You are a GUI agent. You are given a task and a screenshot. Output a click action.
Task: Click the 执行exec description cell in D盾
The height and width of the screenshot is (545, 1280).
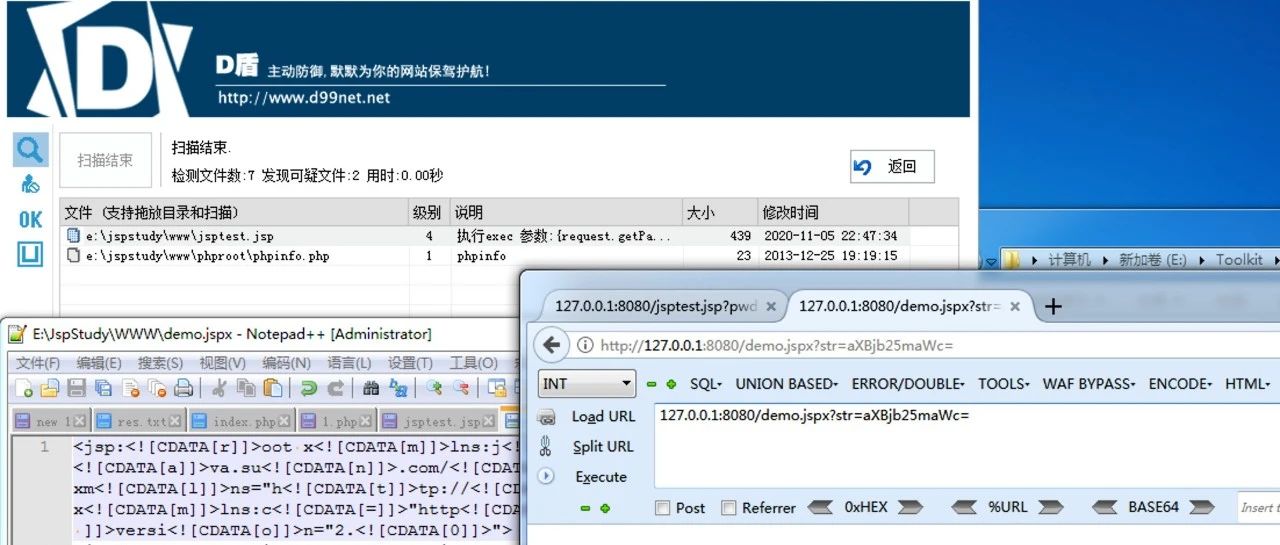[x=564, y=236]
